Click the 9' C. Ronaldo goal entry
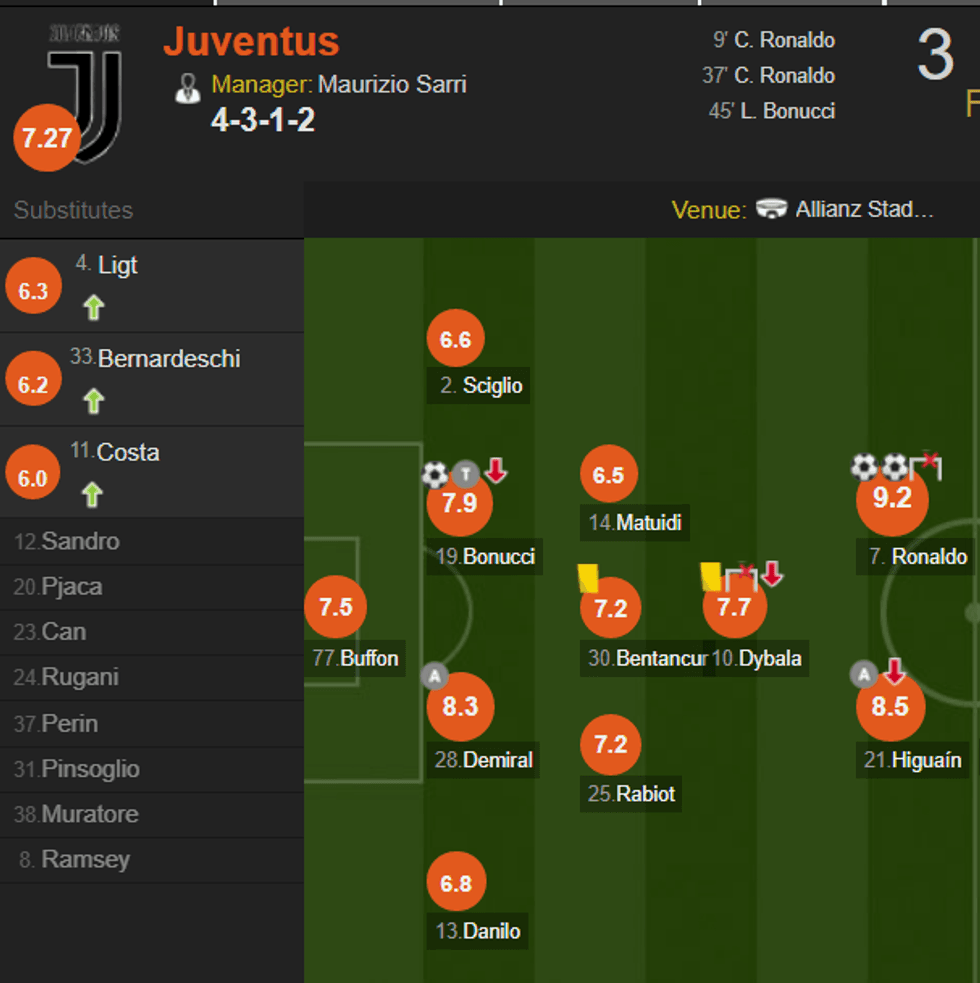Screen dimensions: 980x983 [x=773, y=41]
